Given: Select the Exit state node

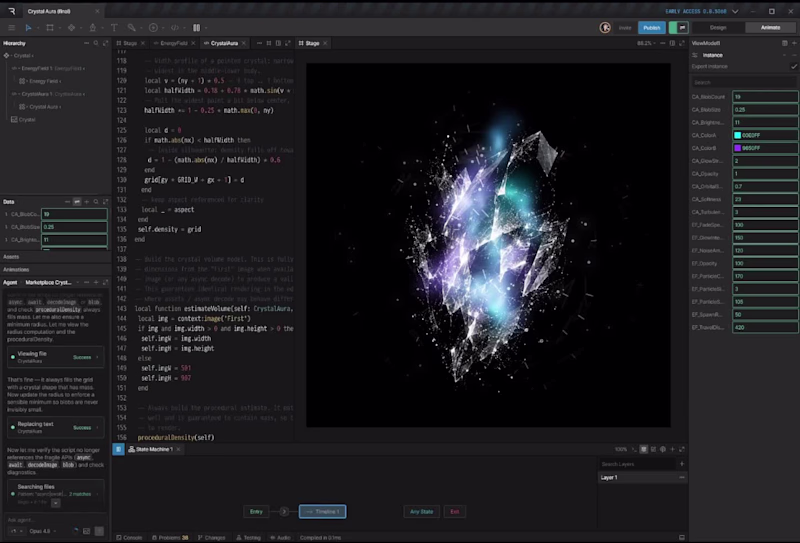Looking at the screenshot, I should [x=455, y=511].
